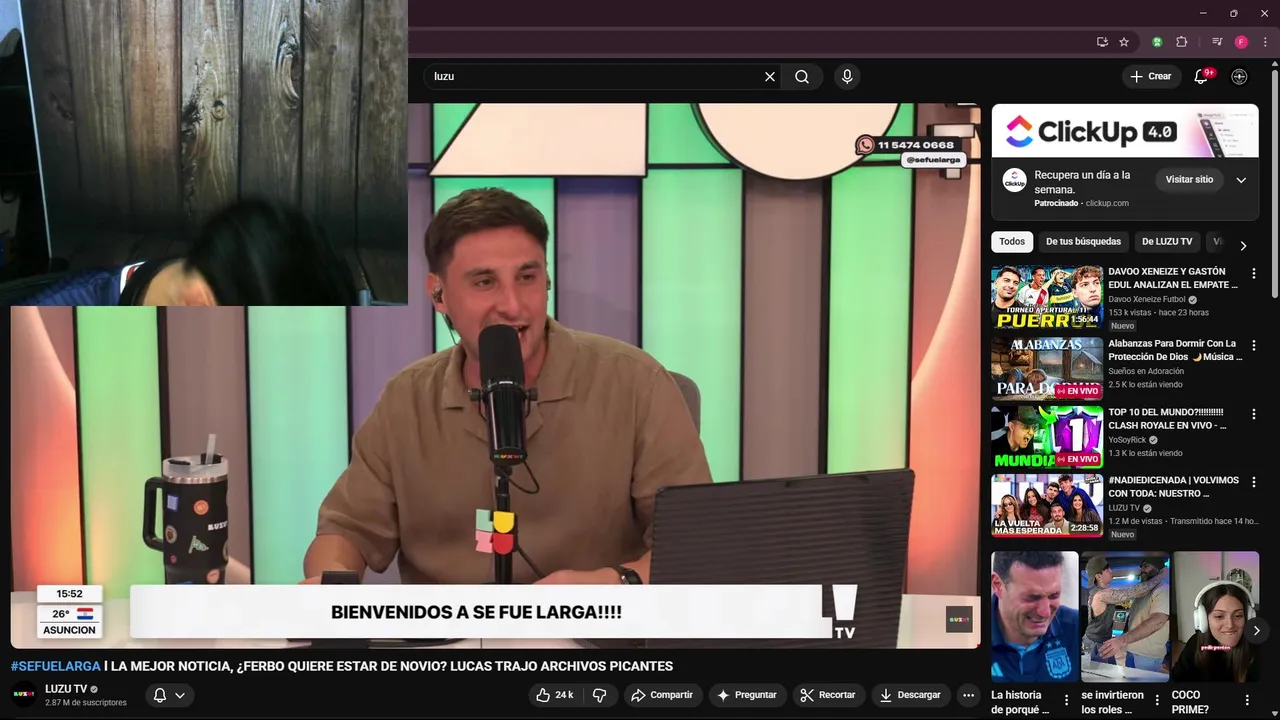
Task: Click the Recortar clip button
Action: [x=828, y=695]
